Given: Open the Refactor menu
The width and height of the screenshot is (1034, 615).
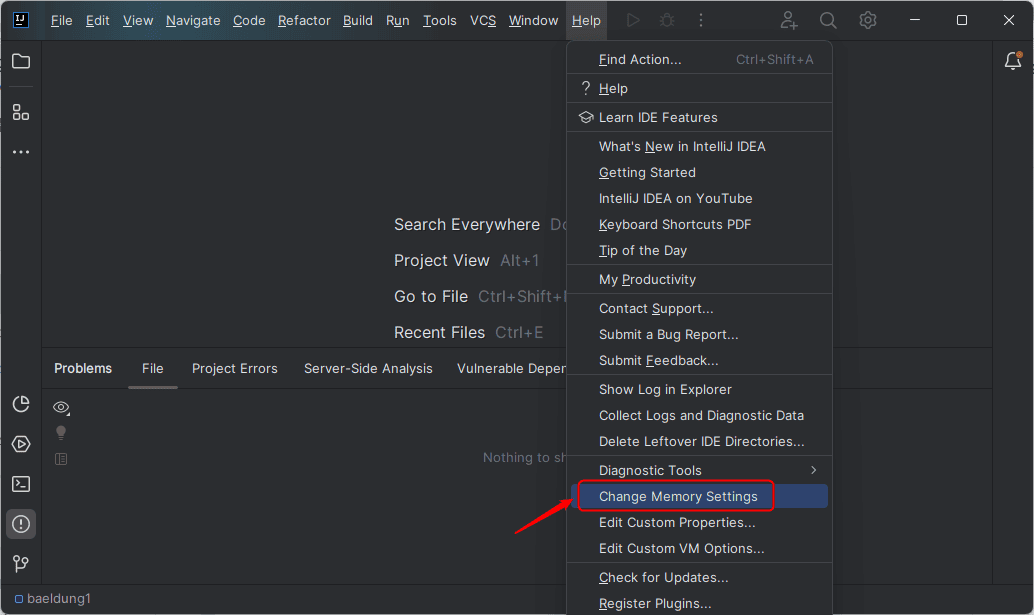Looking at the screenshot, I should (x=304, y=20).
